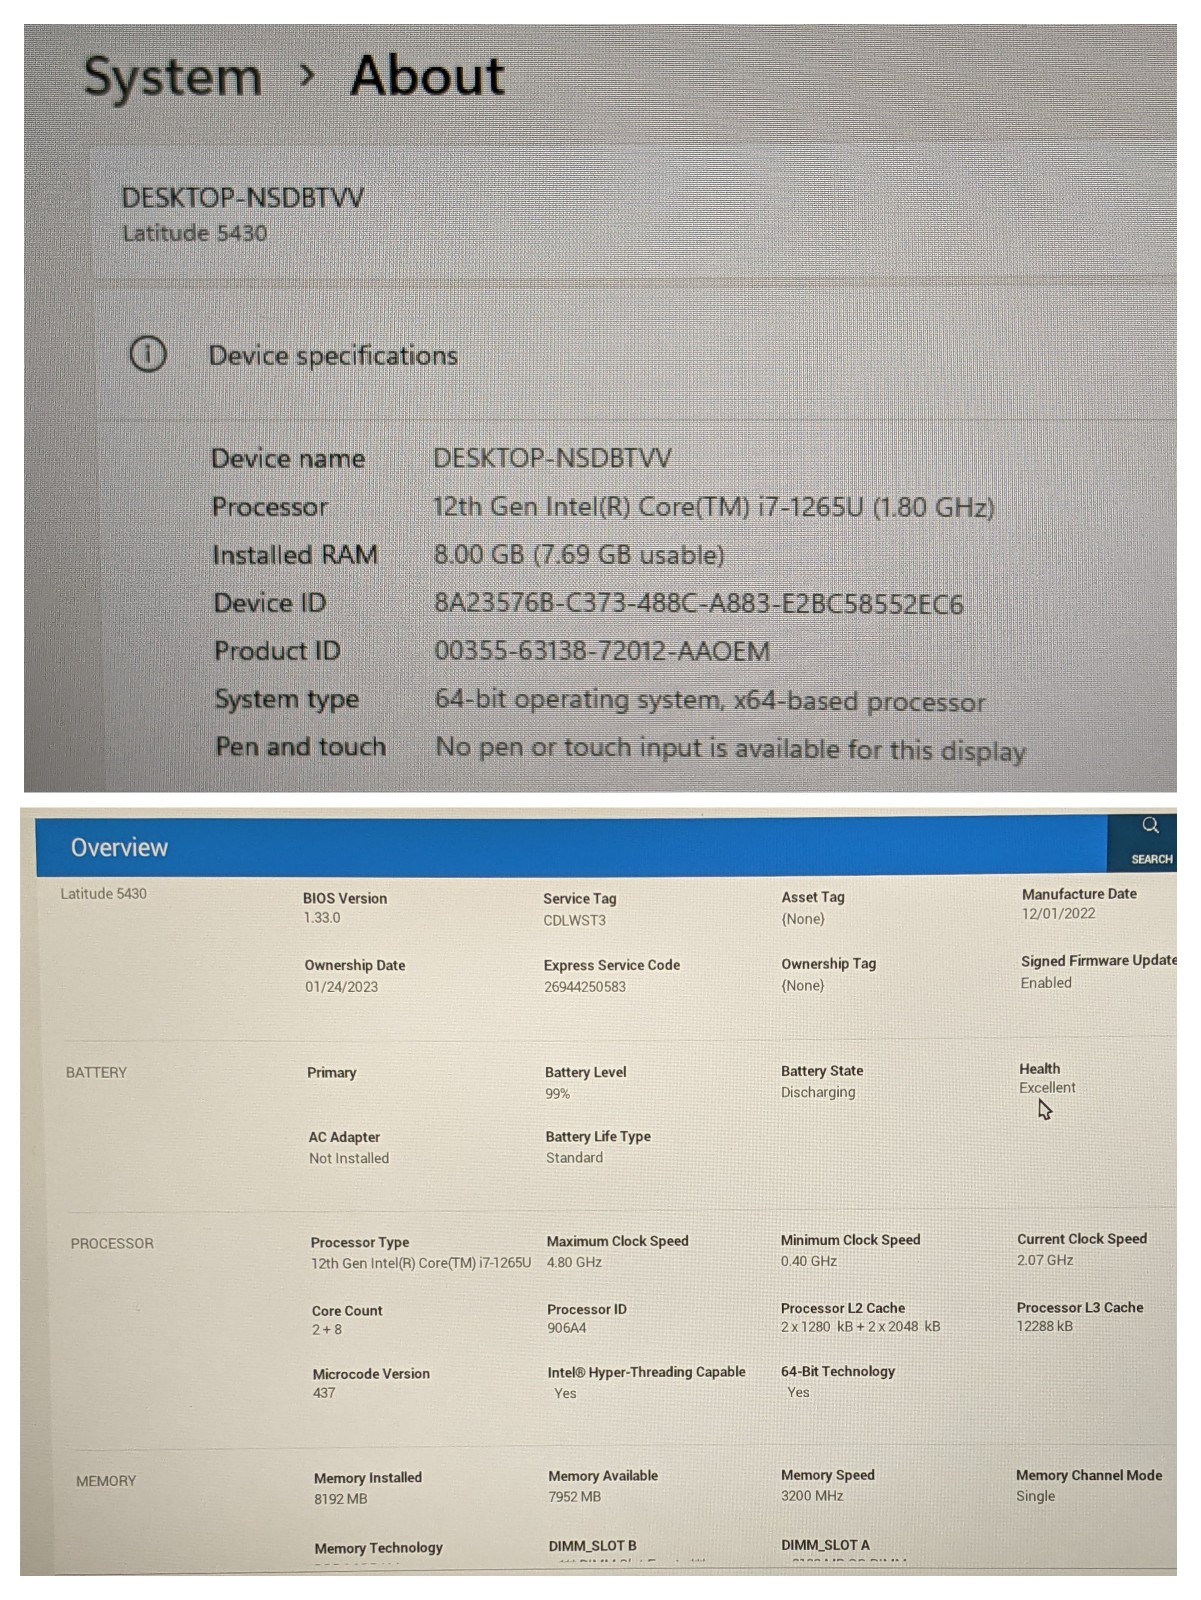Select the Service Tag value CDLWST3
Image resolution: width=1201 pixels, height=1600 pixels.
pos(575,920)
